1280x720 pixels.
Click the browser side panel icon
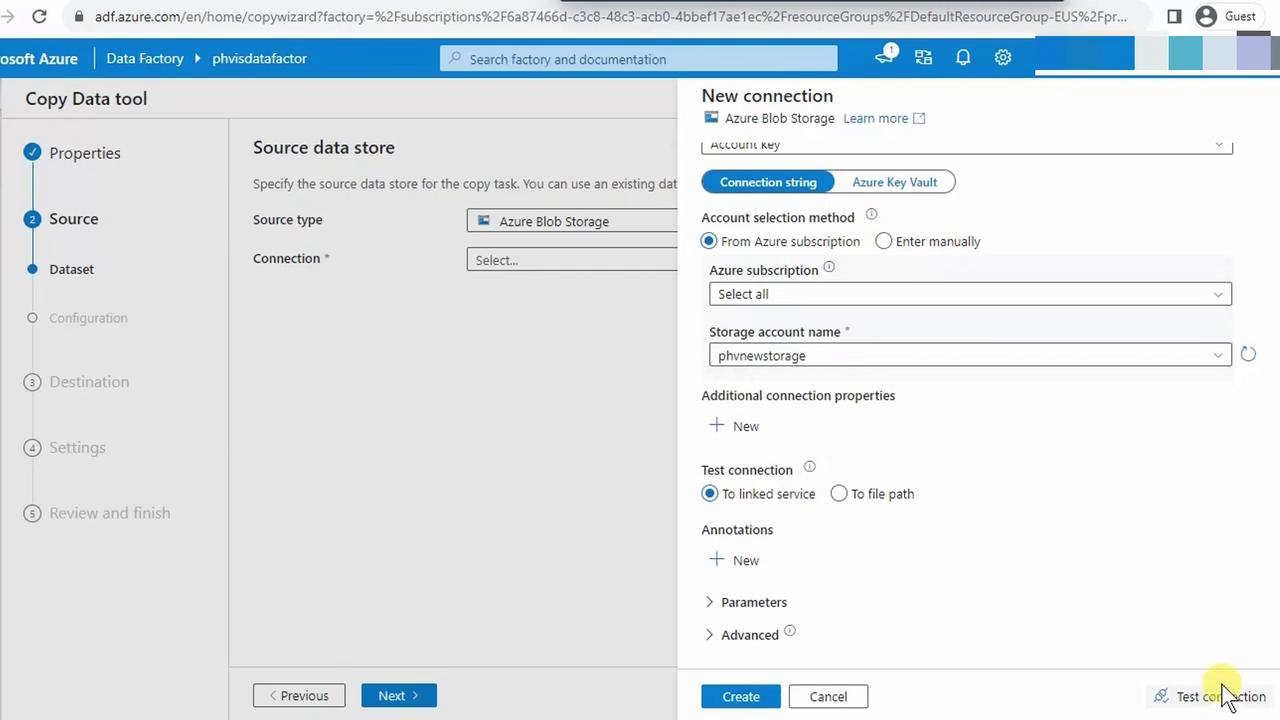coord(1174,16)
